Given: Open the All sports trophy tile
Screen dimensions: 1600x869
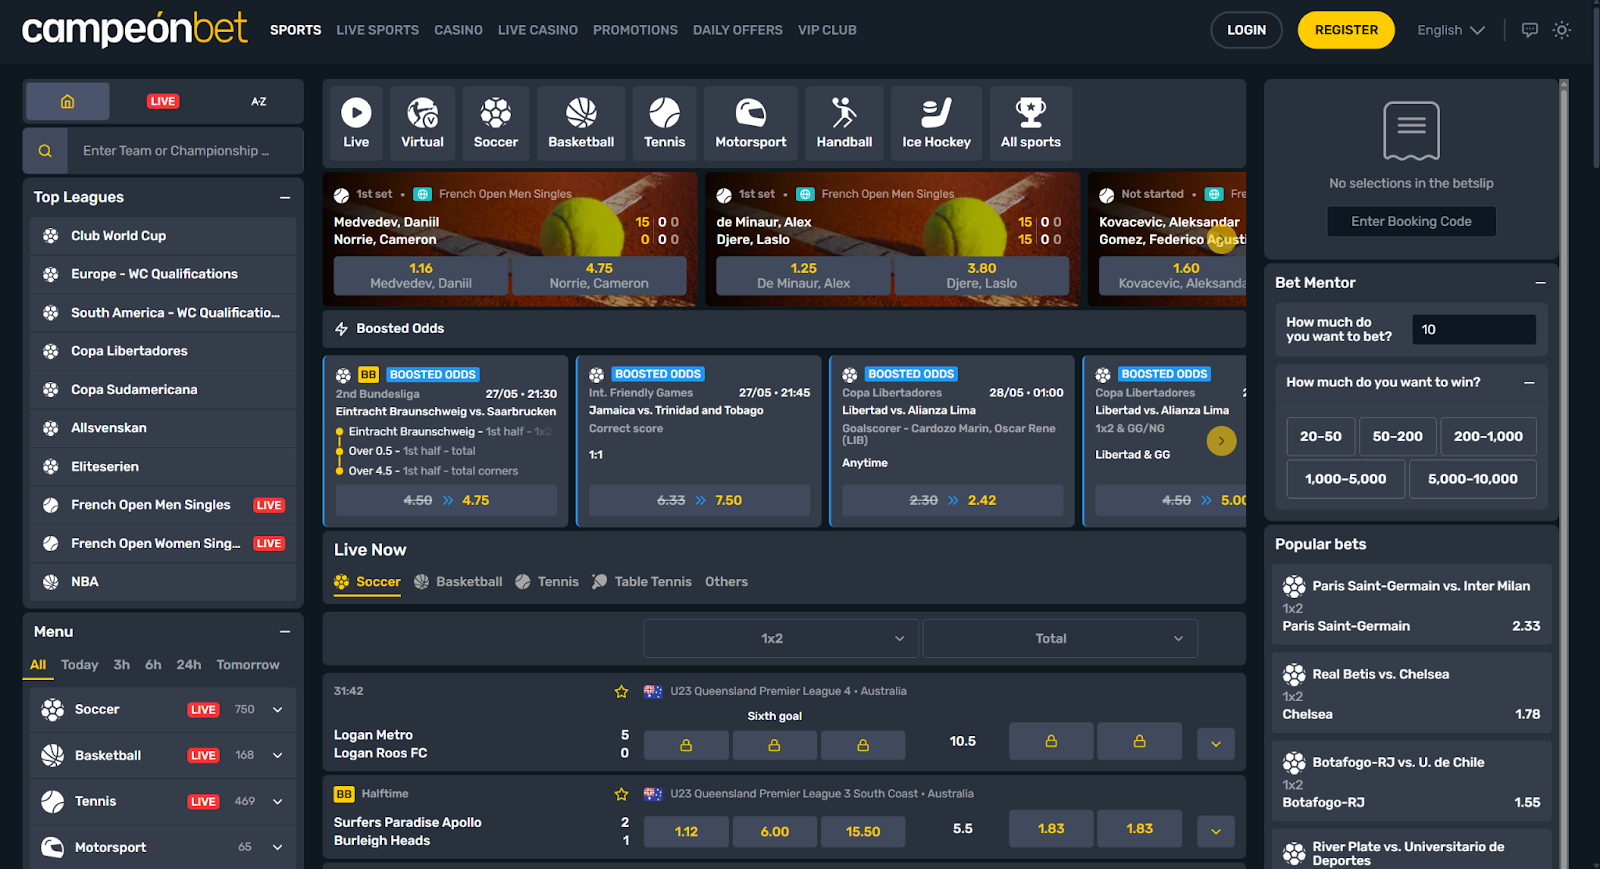Looking at the screenshot, I should click(1031, 123).
